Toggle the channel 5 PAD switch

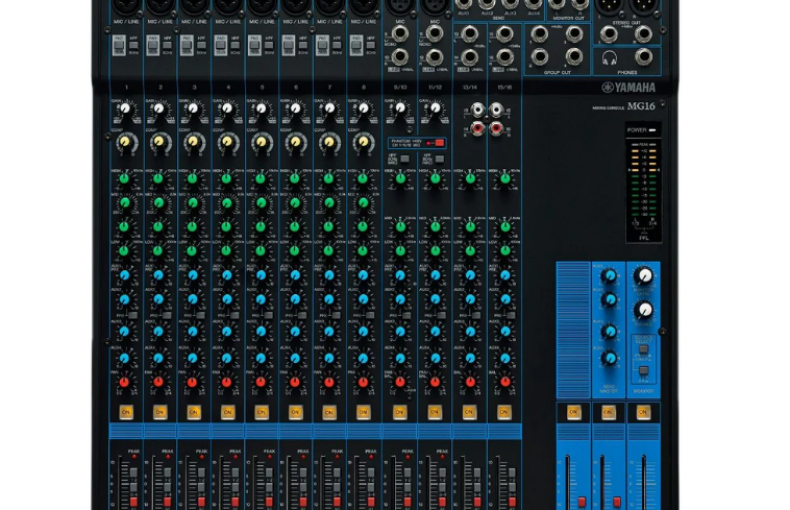[254, 45]
